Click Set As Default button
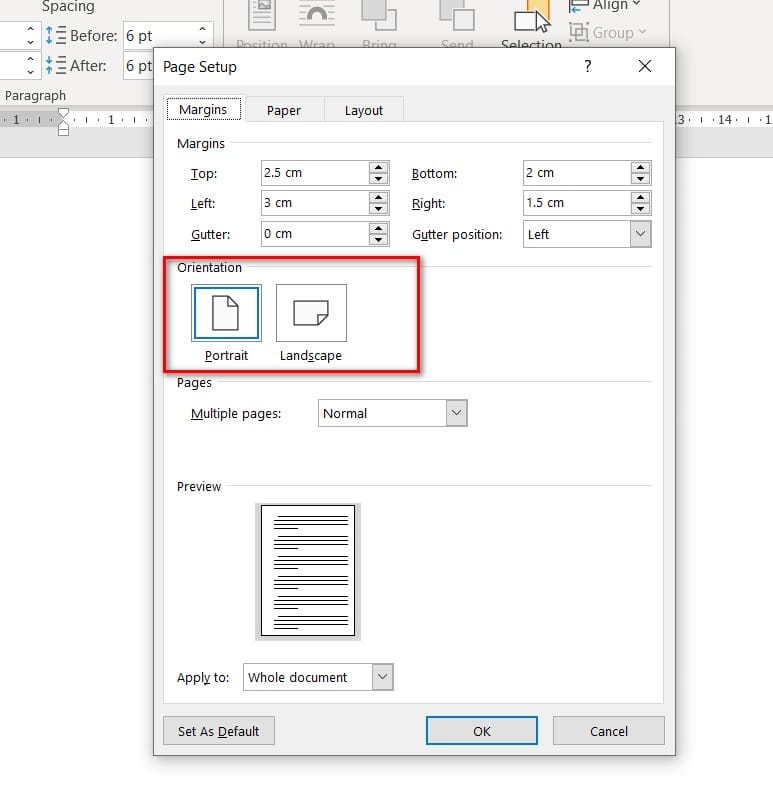Screen dimensions: 773x794 click(219, 731)
